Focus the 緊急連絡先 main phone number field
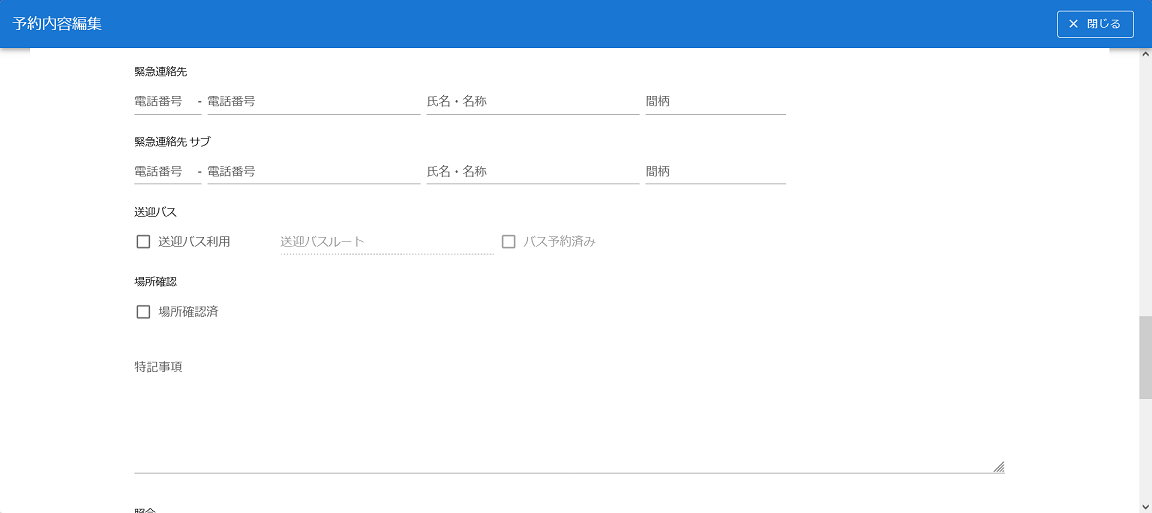1152x513 pixels. 313,102
